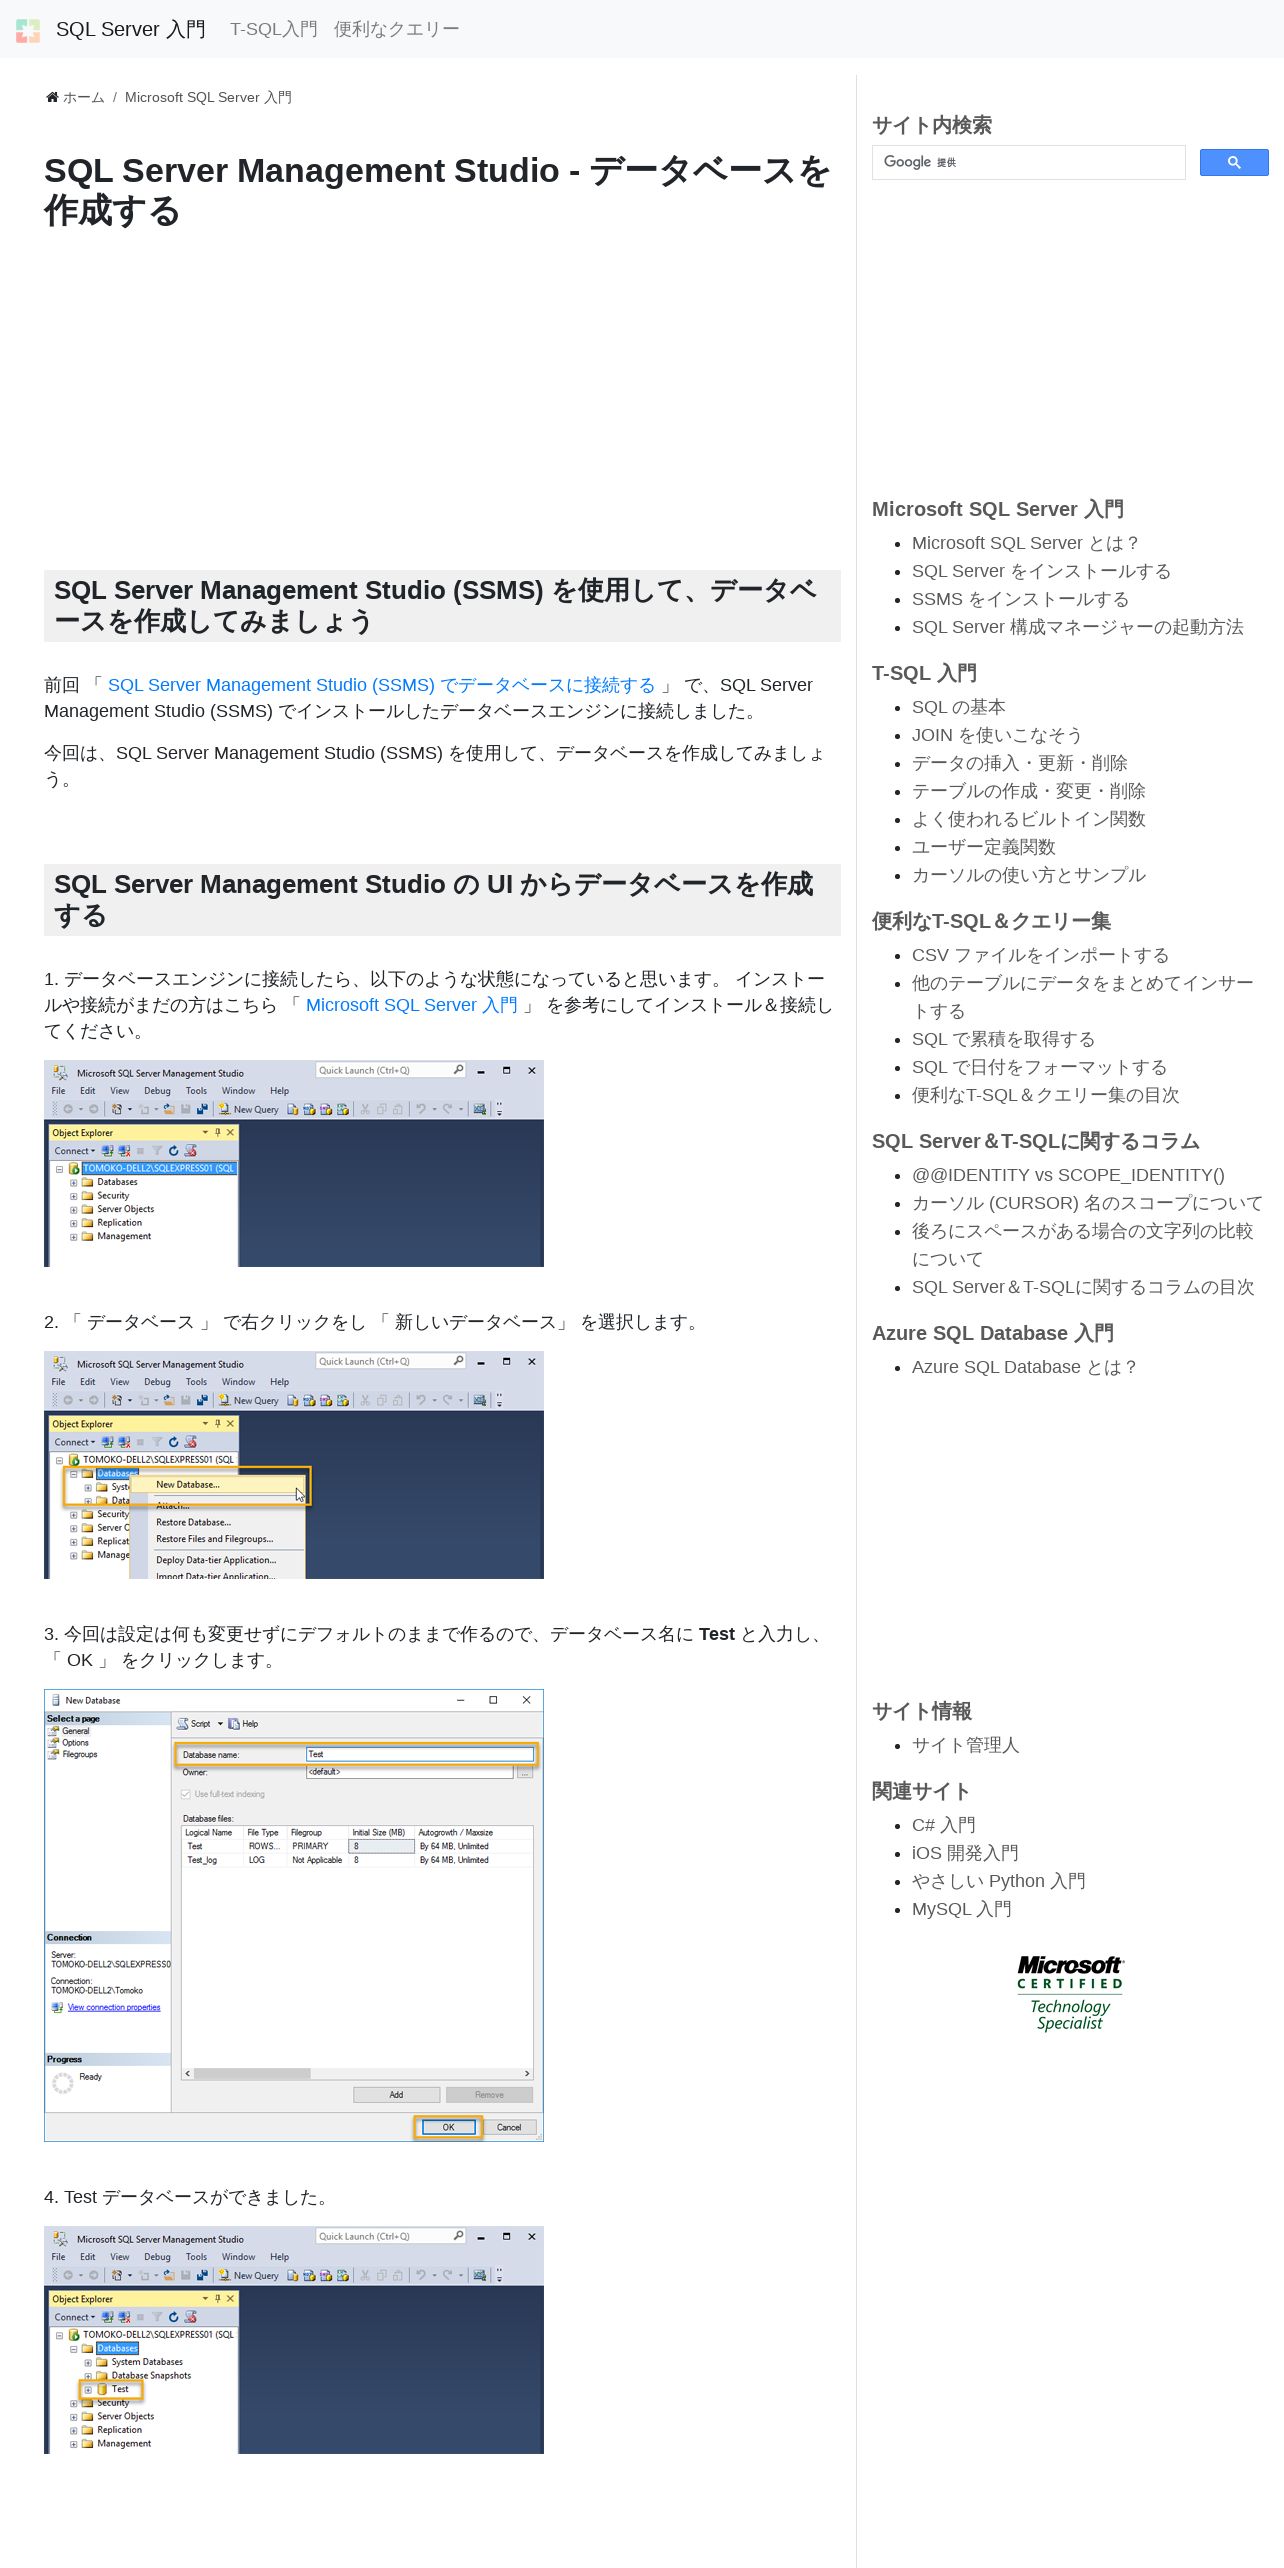The image size is (1284, 2568).
Task: Open the よく使われるビルトイン関数 link
Action: 1029,819
